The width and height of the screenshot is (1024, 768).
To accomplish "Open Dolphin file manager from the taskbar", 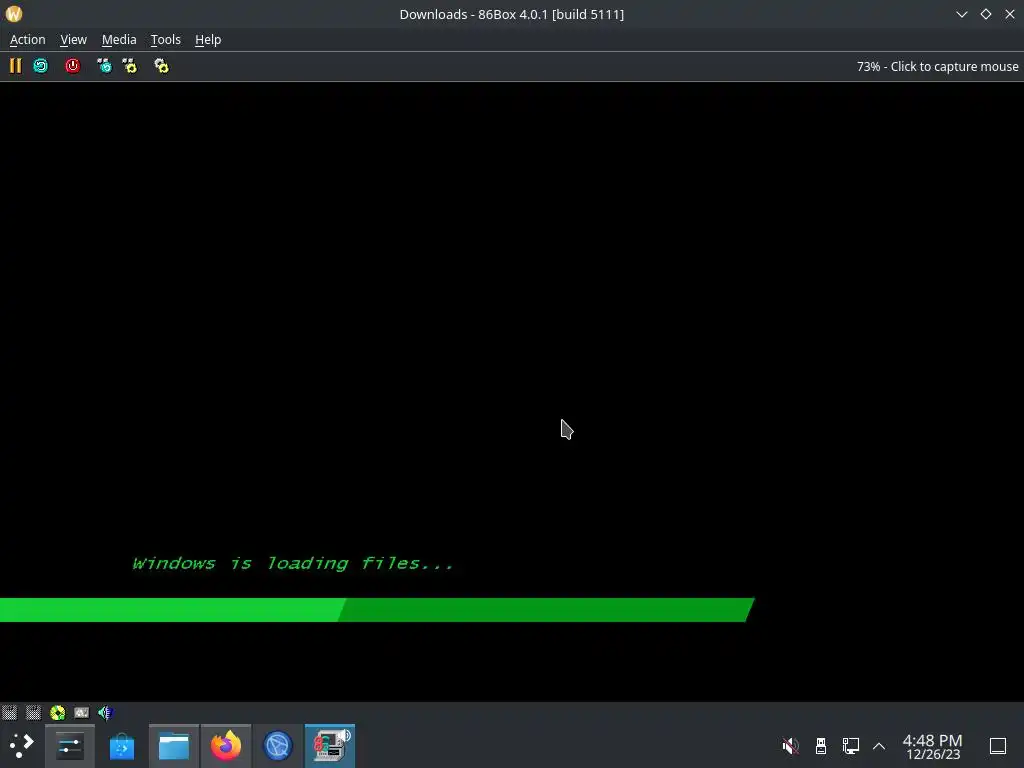I will tap(174, 746).
